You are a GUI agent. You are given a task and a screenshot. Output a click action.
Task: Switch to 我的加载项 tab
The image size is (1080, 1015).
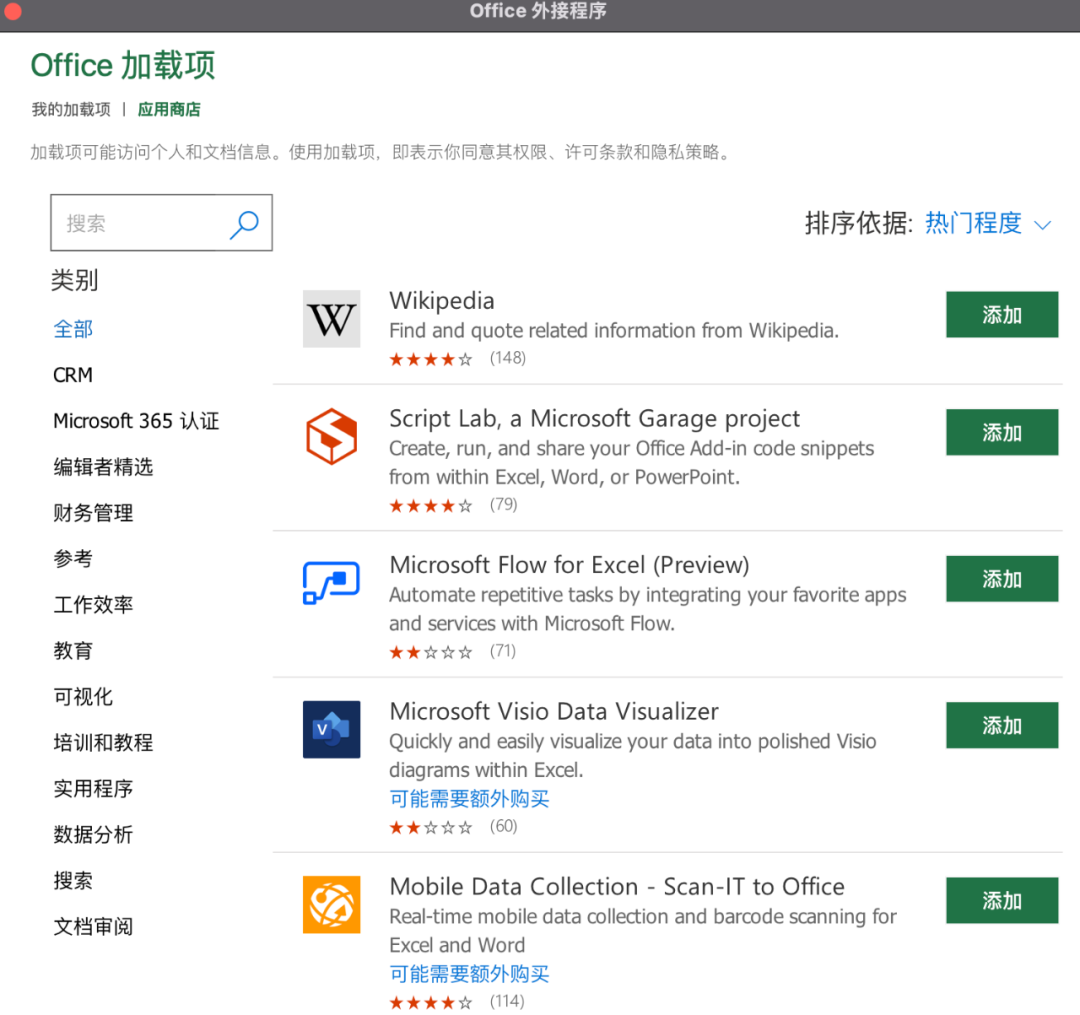coord(71,109)
